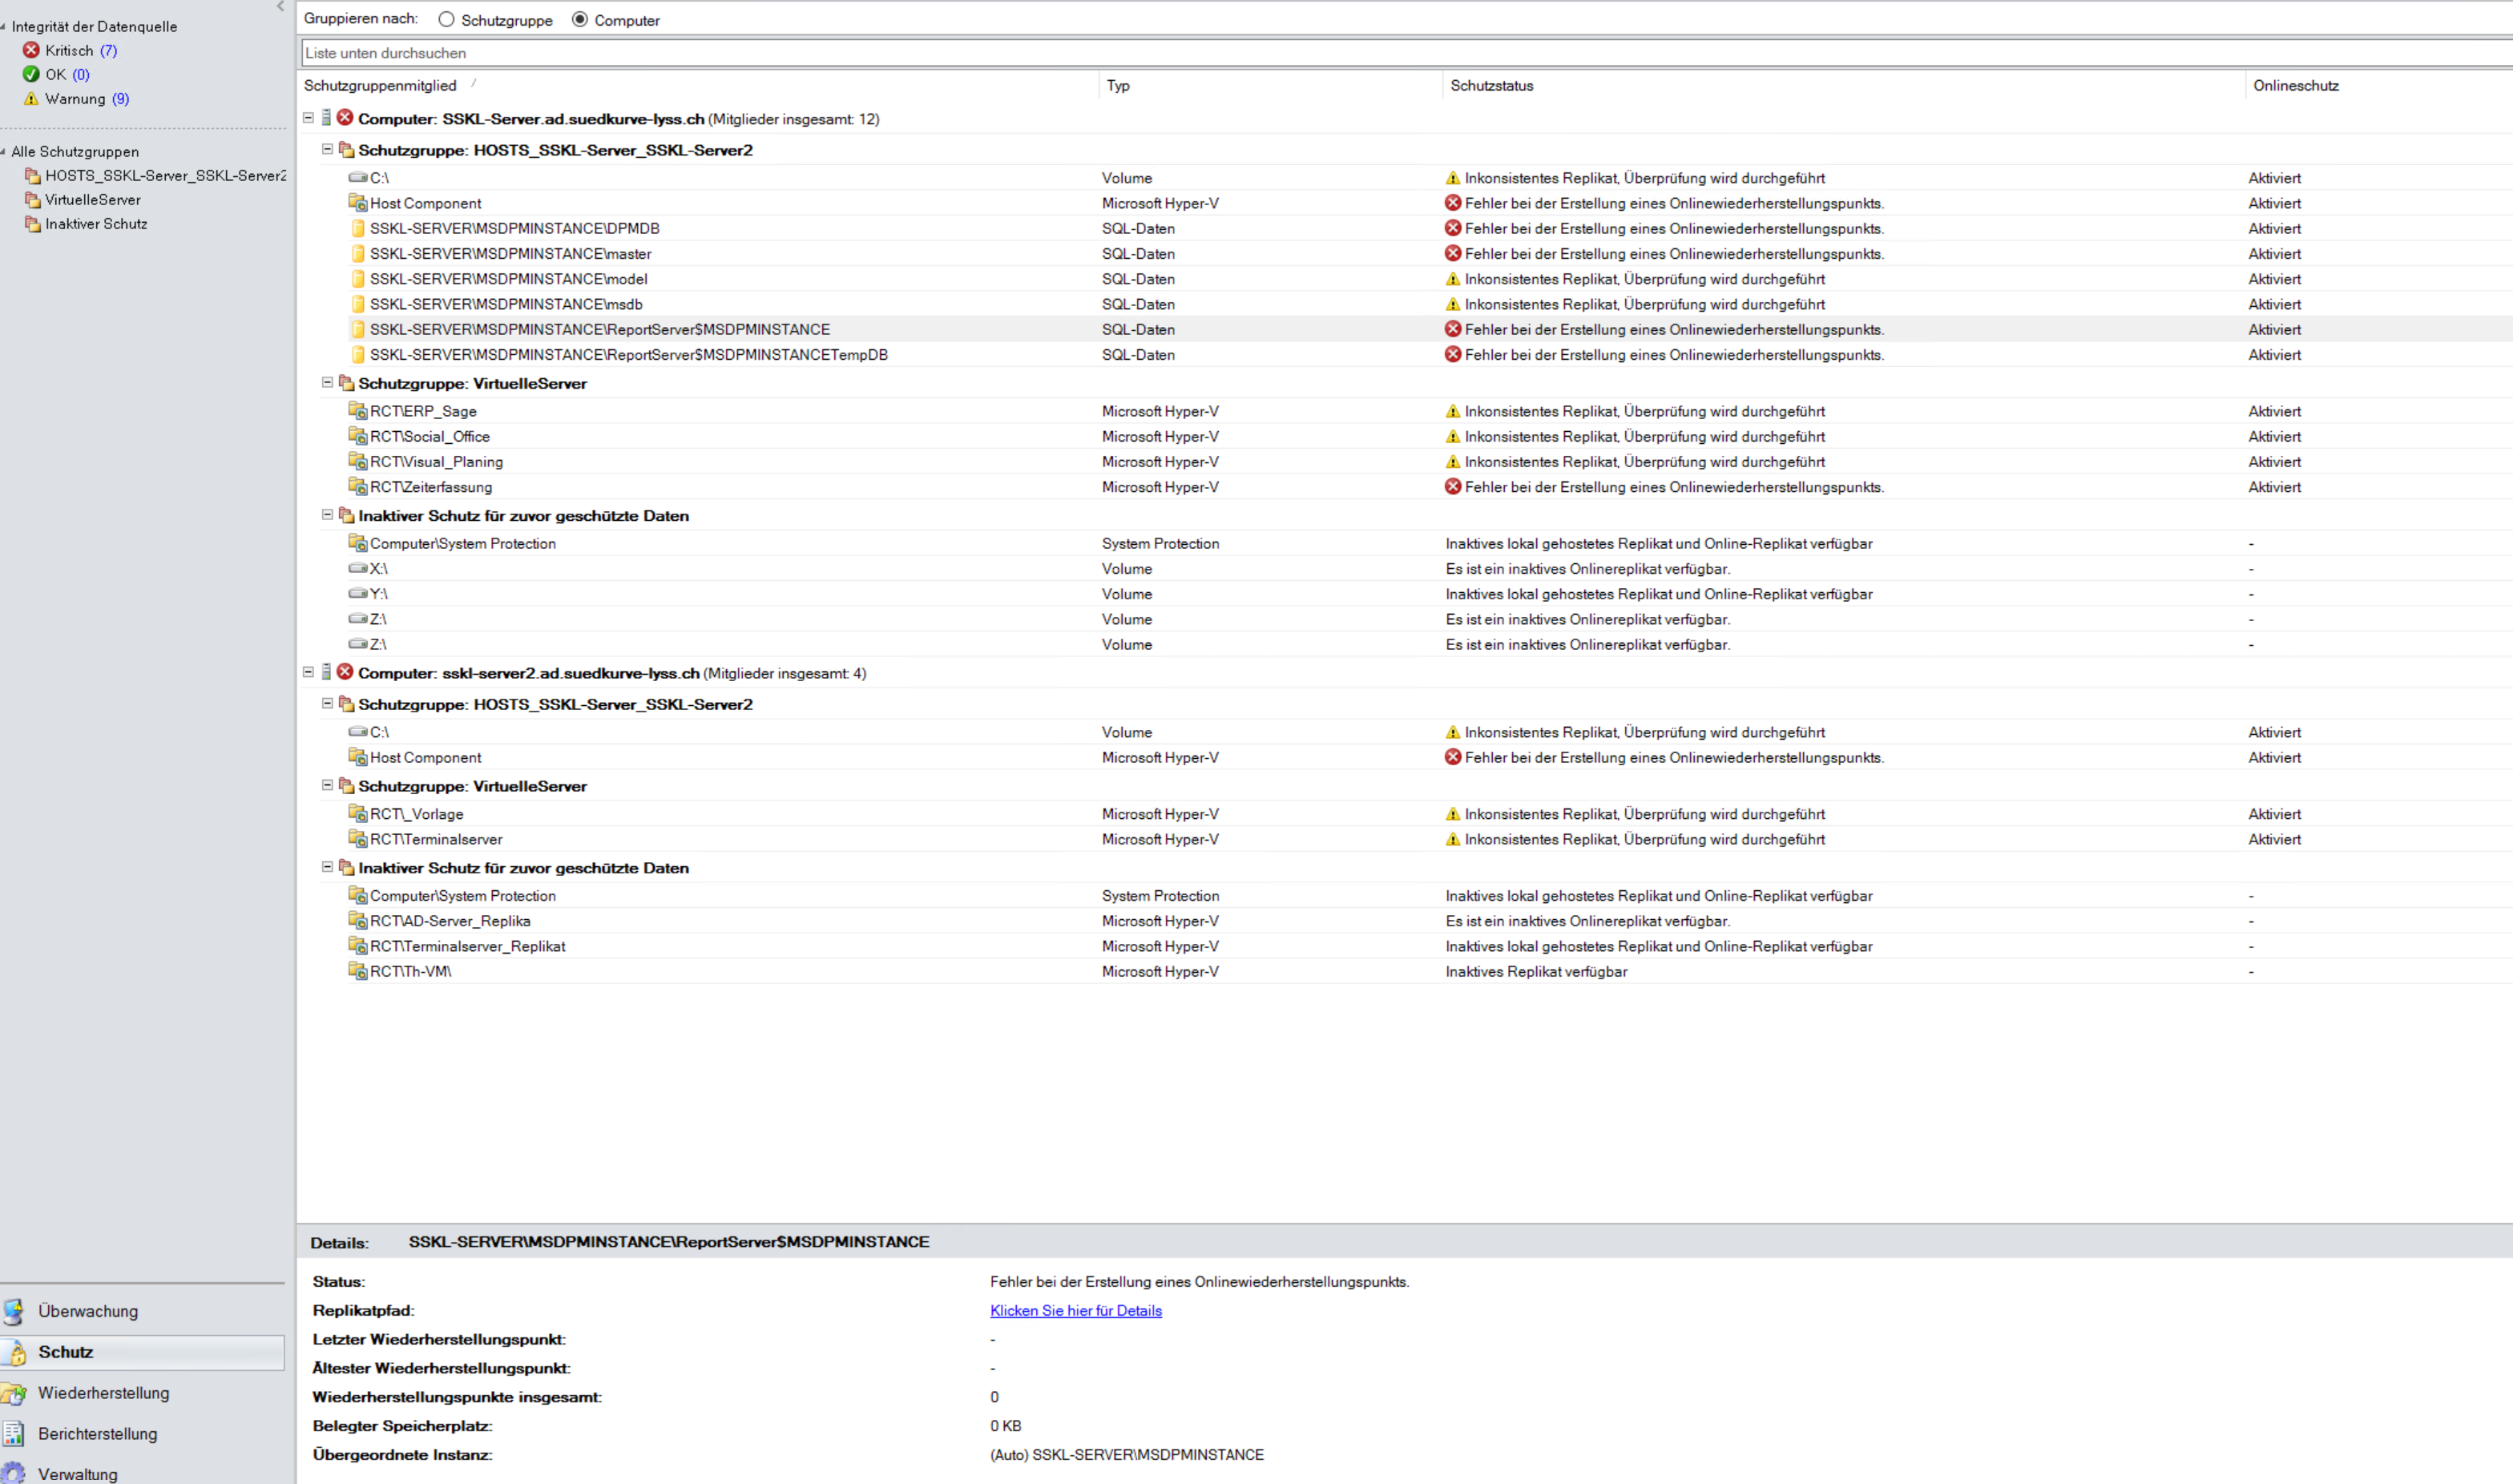Screen dimensions: 2513x1484
Task: Collapse Integrität der Datenquelle section
Action: pyautogui.click(x=3, y=26)
